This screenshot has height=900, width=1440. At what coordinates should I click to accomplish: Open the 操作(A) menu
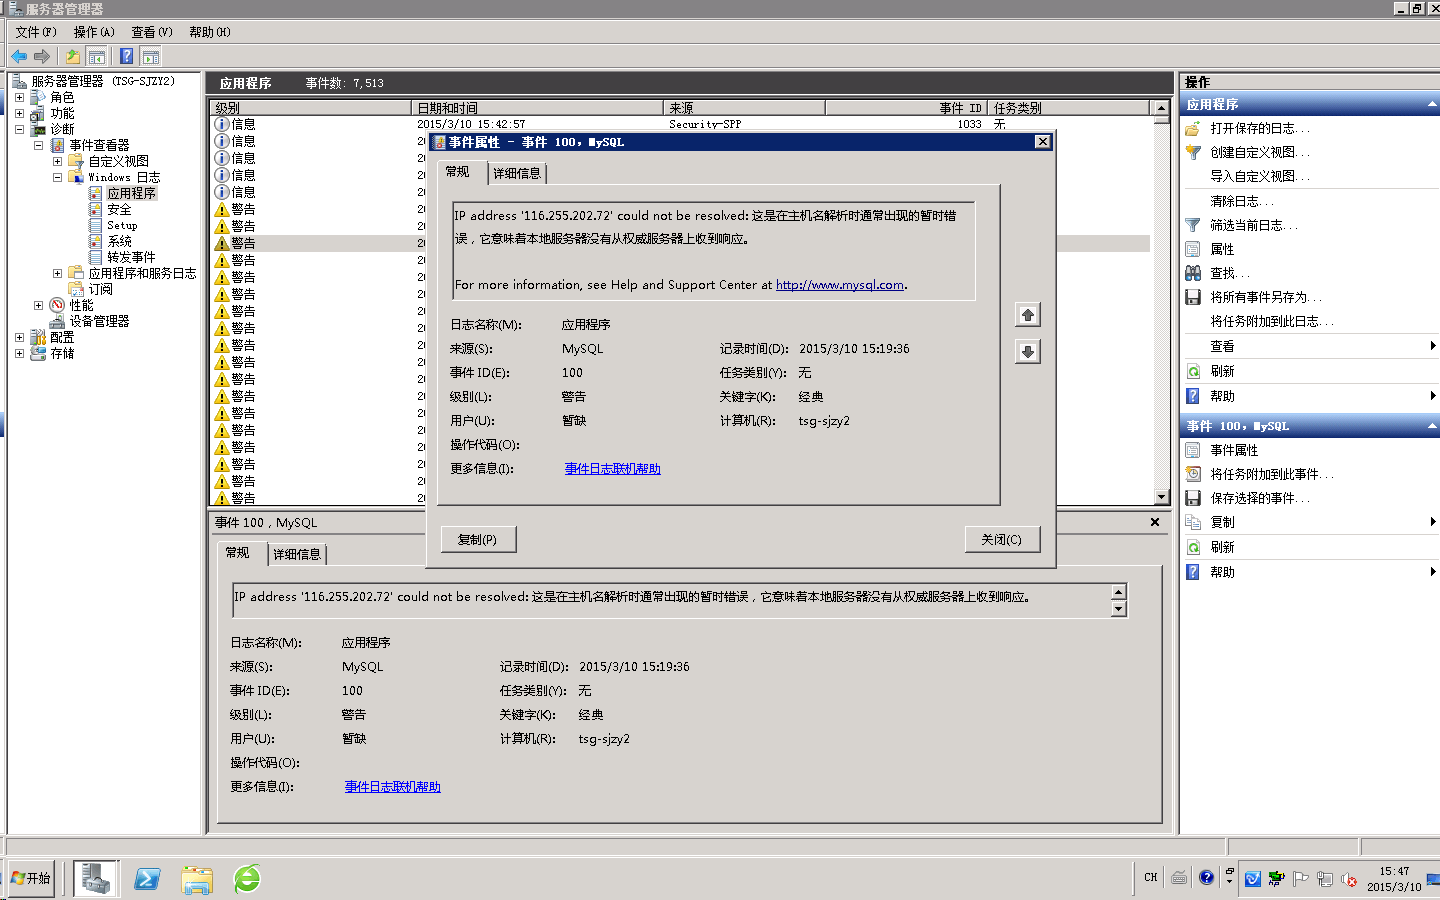click(x=94, y=32)
